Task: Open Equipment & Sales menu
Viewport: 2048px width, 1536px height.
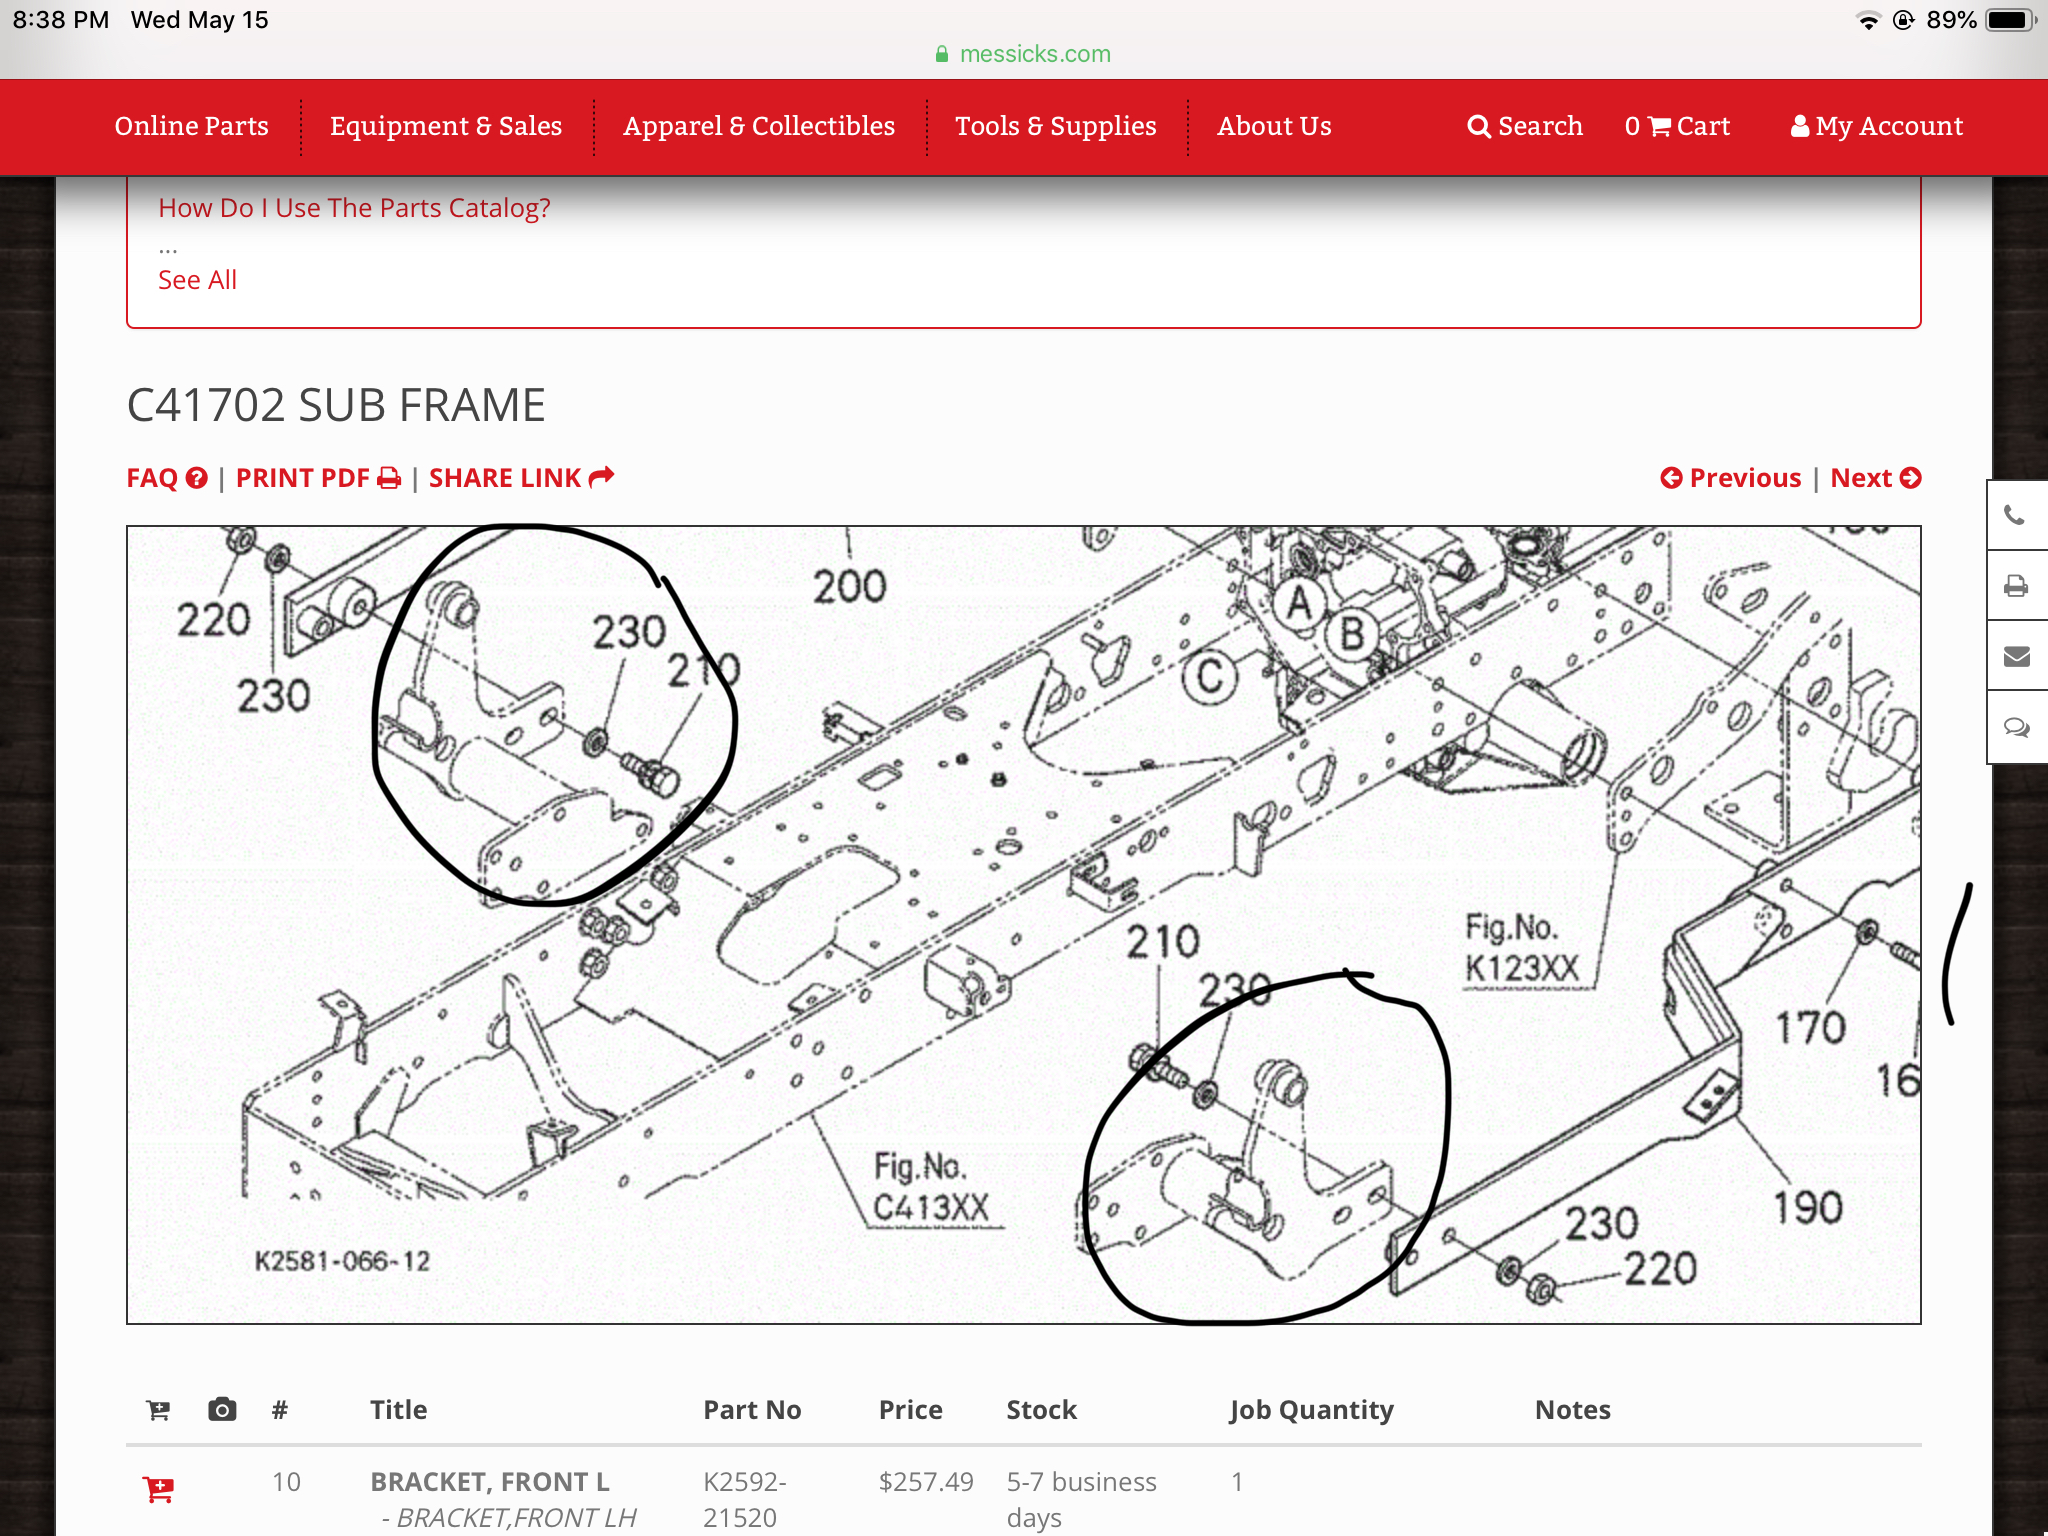Action: pos(446,127)
